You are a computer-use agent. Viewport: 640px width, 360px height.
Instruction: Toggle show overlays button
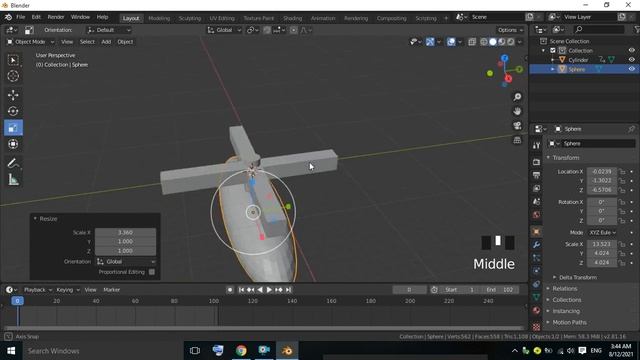[451, 42]
